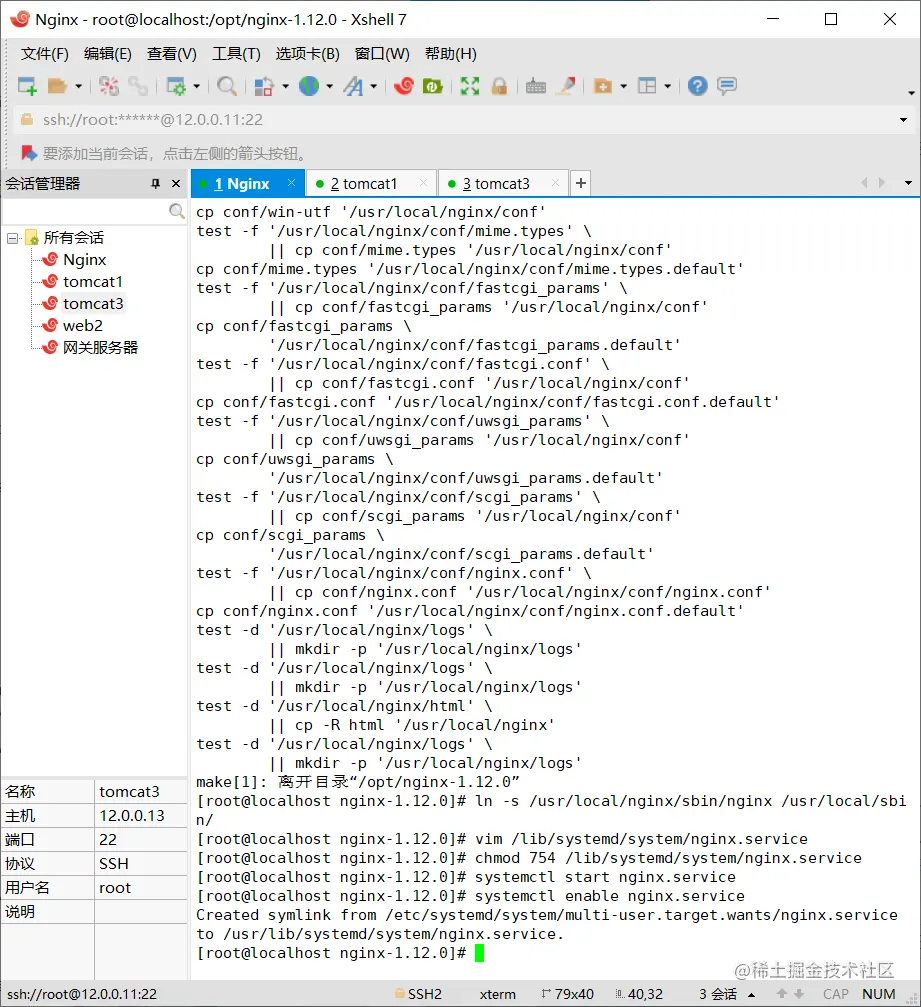The height and width of the screenshot is (1007, 921).
Task: Expand the Layout dropdown arrow
Action: (667, 86)
